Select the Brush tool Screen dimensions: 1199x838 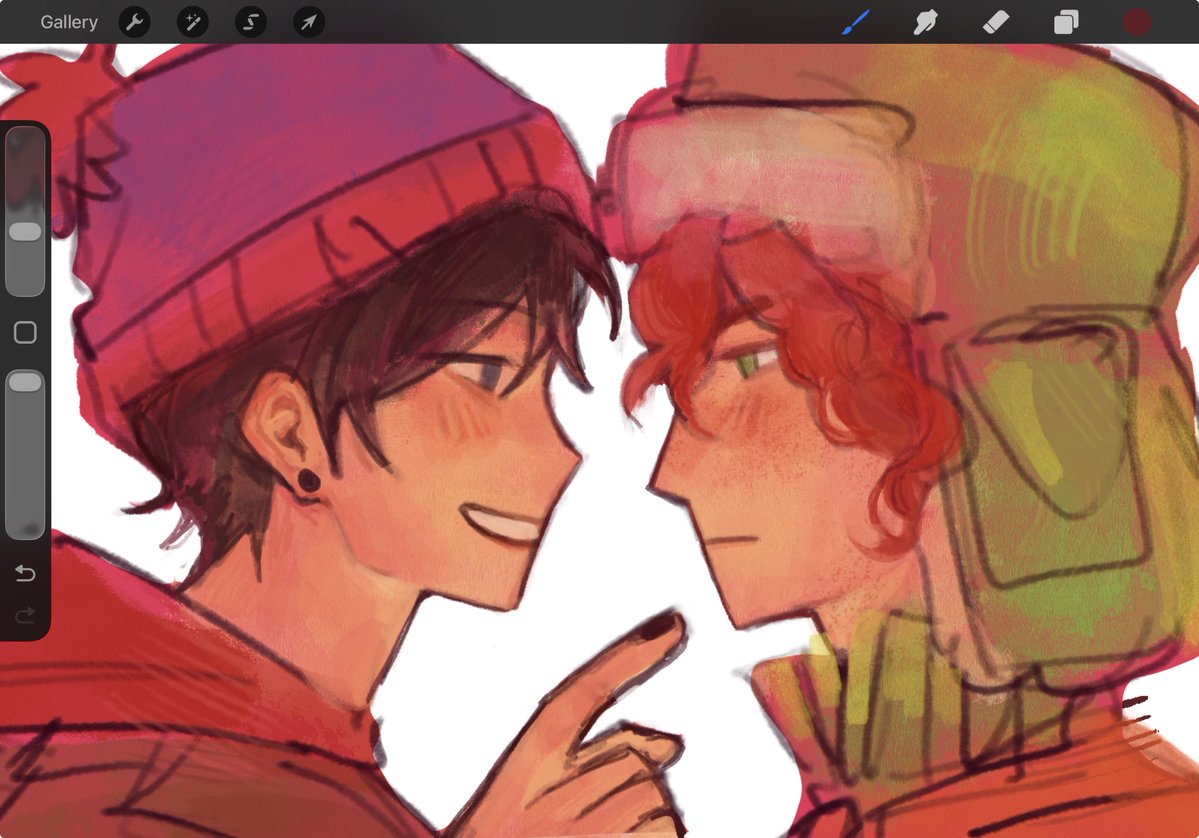pyautogui.click(x=856, y=22)
